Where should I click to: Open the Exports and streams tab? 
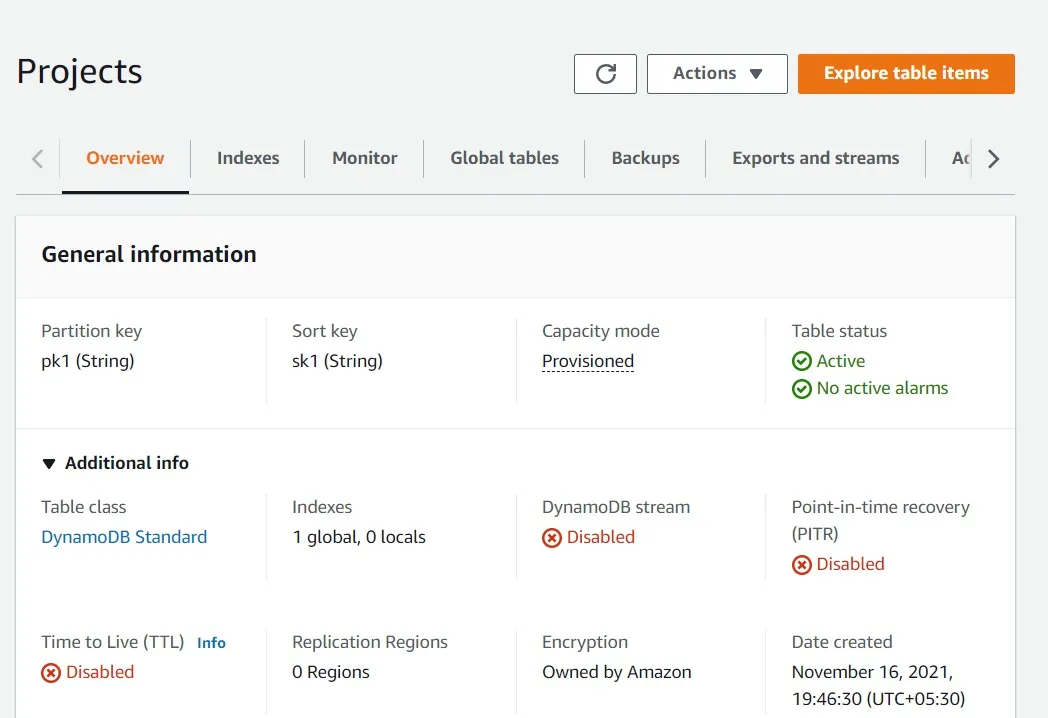coord(815,158)
